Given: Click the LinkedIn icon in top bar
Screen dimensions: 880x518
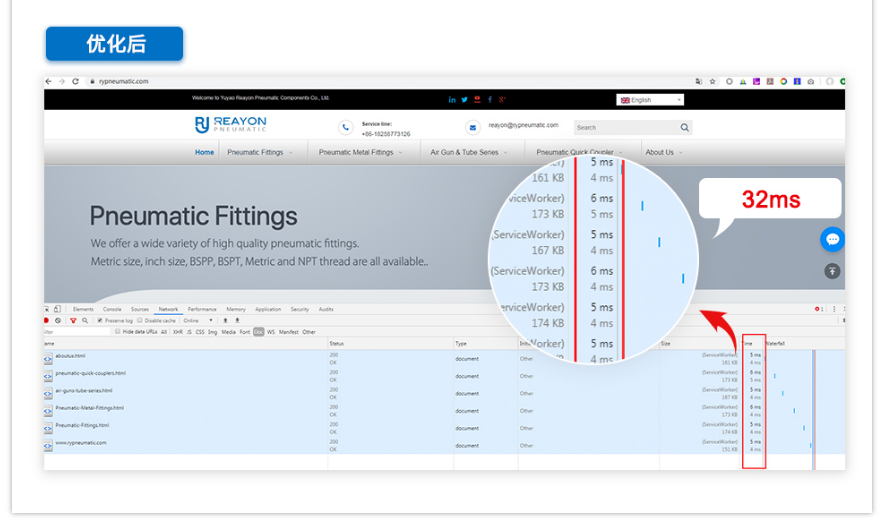Looking at the screenshot, I should point(452,100).
